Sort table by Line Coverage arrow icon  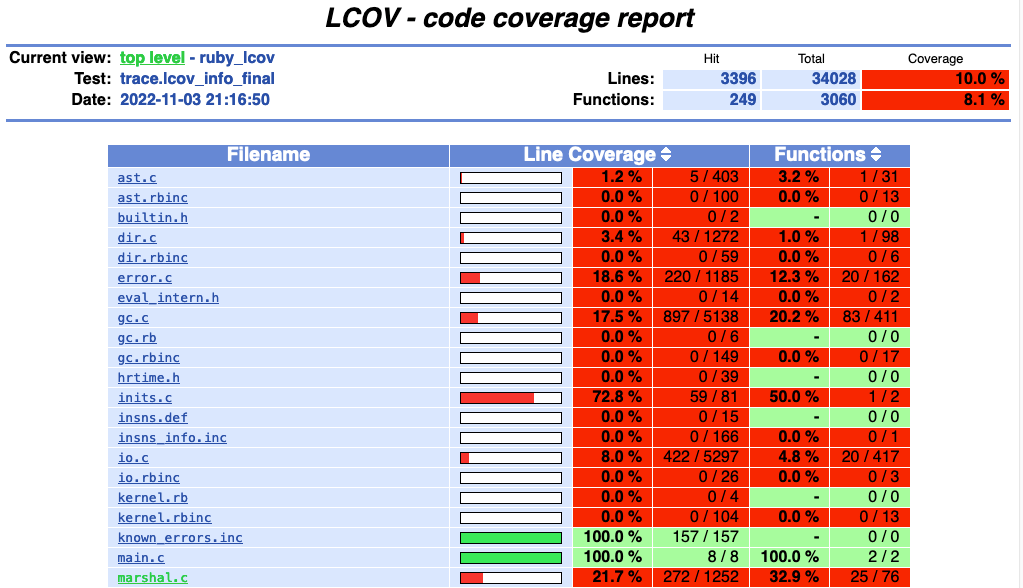point(666,155)
